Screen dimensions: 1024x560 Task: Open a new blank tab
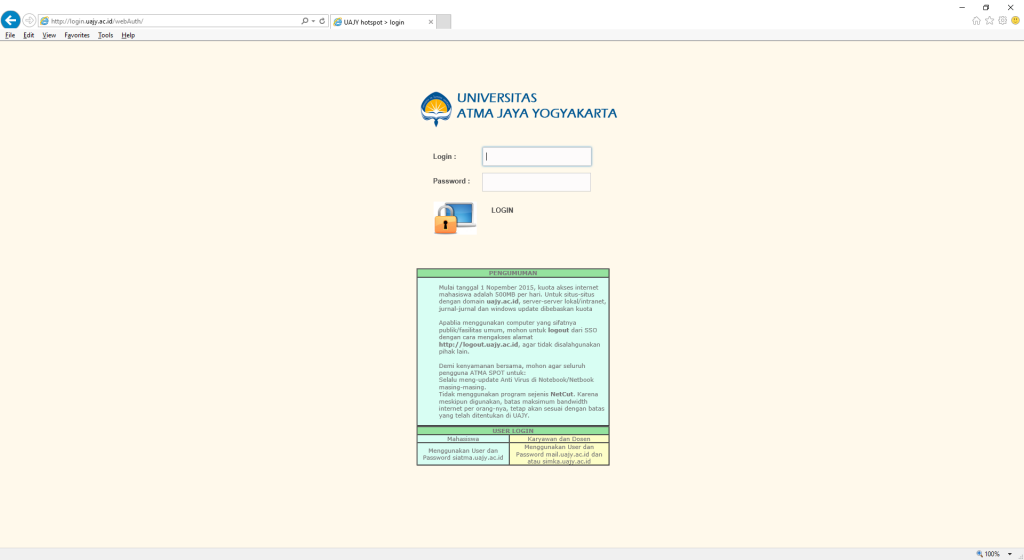click(443, 22)
